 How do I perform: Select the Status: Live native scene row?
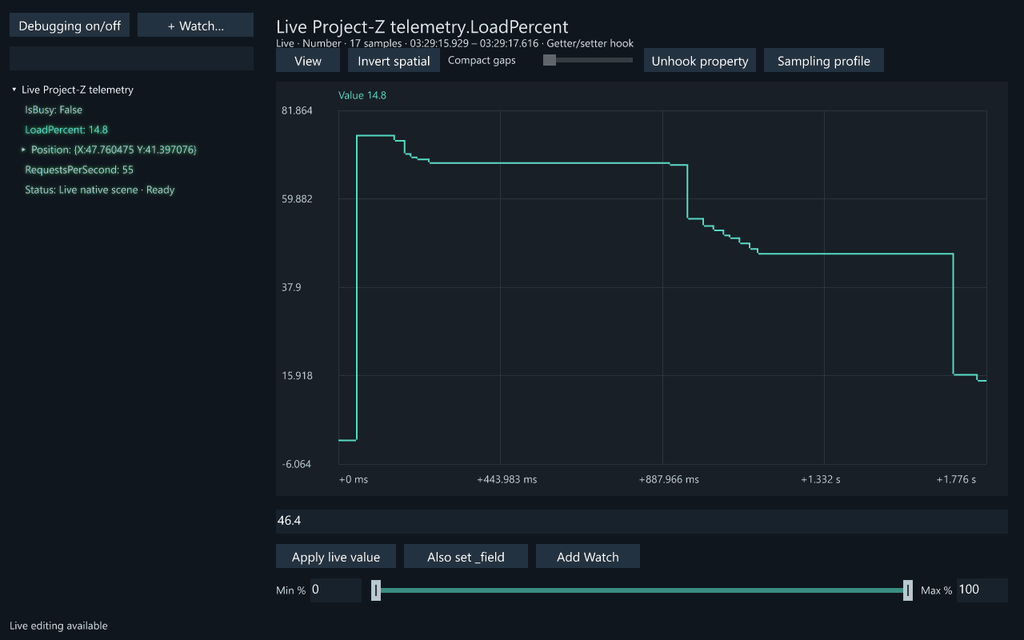100,189
